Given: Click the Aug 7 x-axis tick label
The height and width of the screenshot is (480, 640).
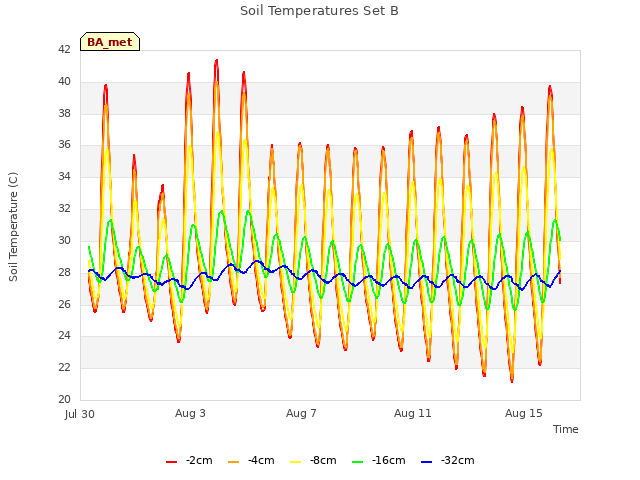Looking at the screenshot, I should (301, 413).
